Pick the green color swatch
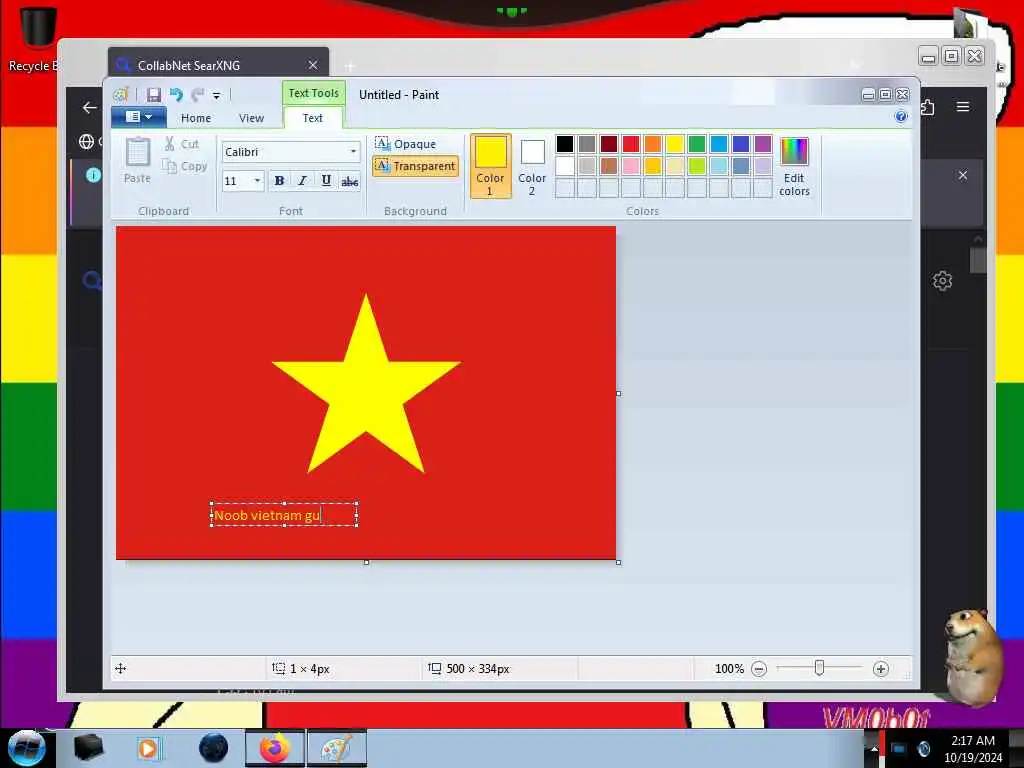 pos(697,144)
